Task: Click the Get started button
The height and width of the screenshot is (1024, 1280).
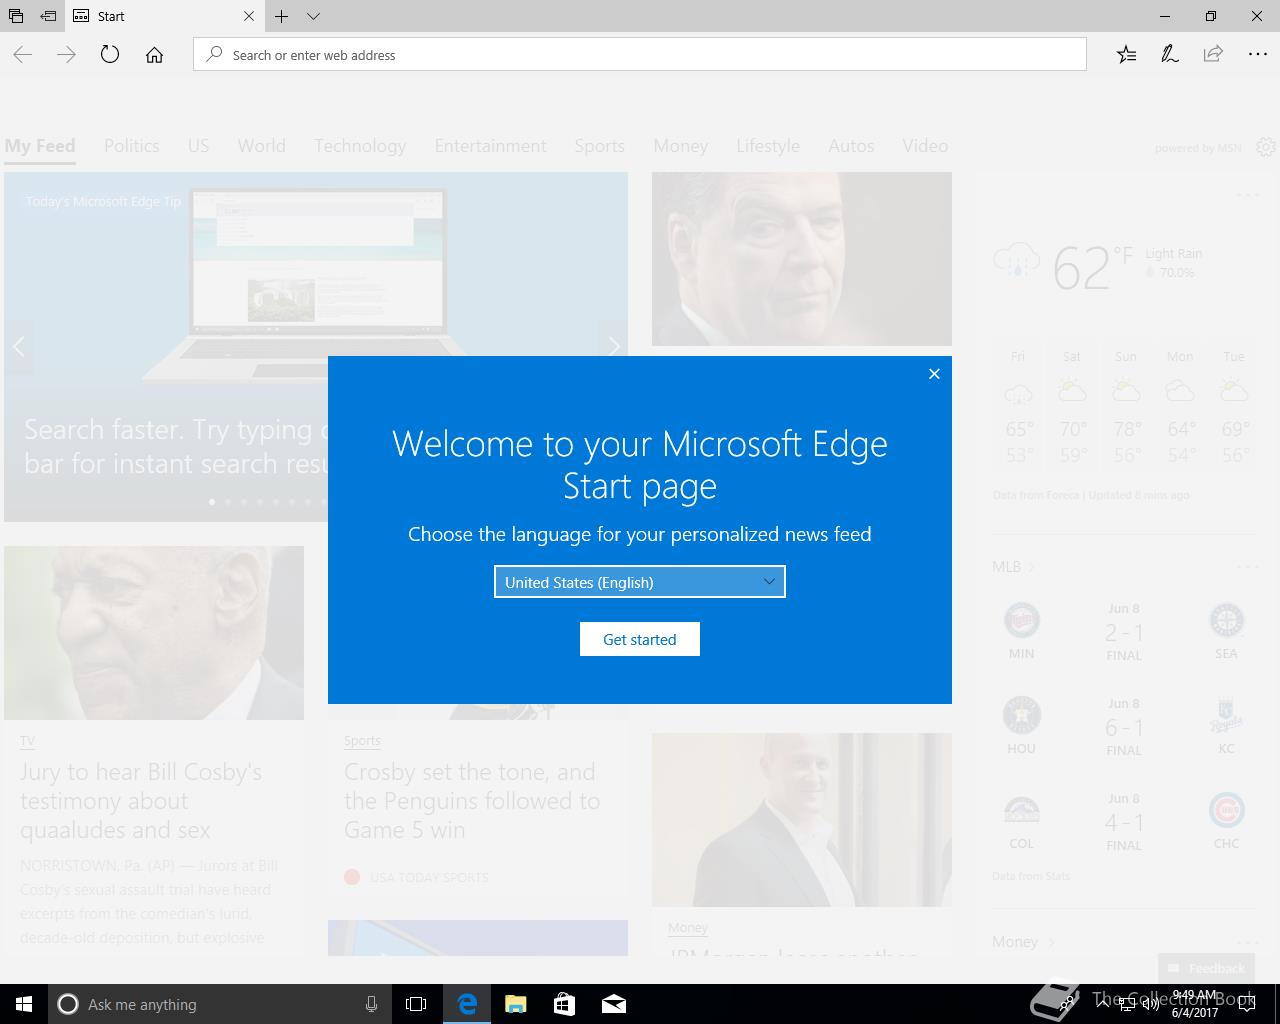Action: pos(640,639)
